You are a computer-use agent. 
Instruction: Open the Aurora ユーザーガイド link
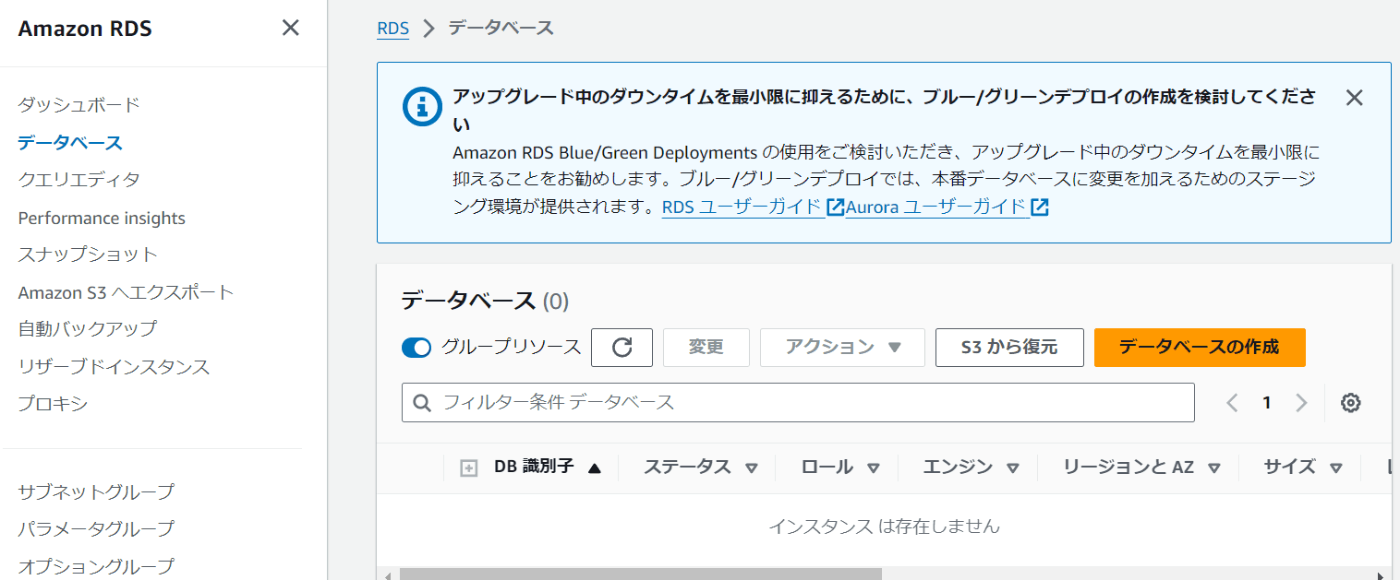[937, 207]
